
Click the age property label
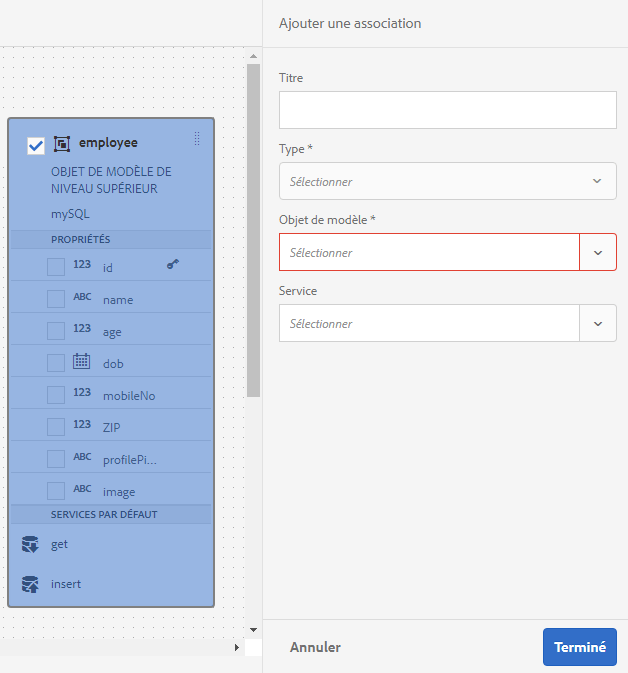(112, 332)
